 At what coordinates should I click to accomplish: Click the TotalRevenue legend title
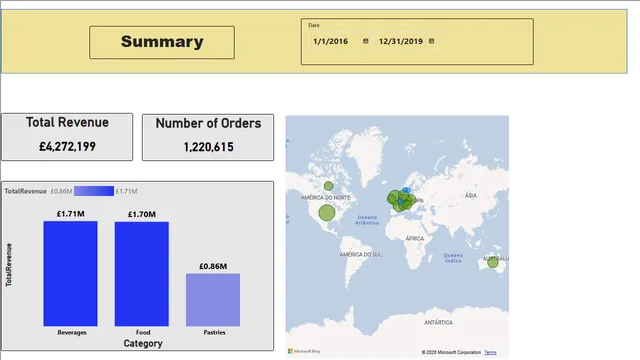[25, 191]
